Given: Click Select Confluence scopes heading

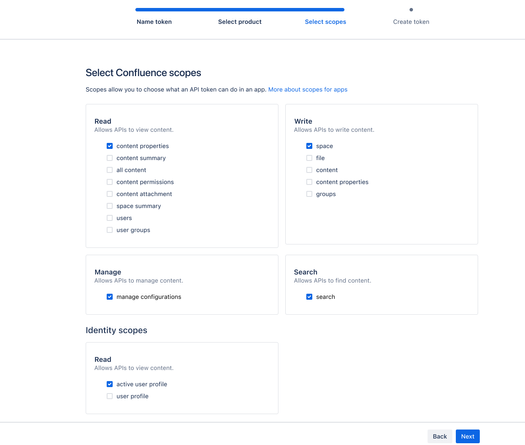Looking at the screenshot, I should pos(143,73).
